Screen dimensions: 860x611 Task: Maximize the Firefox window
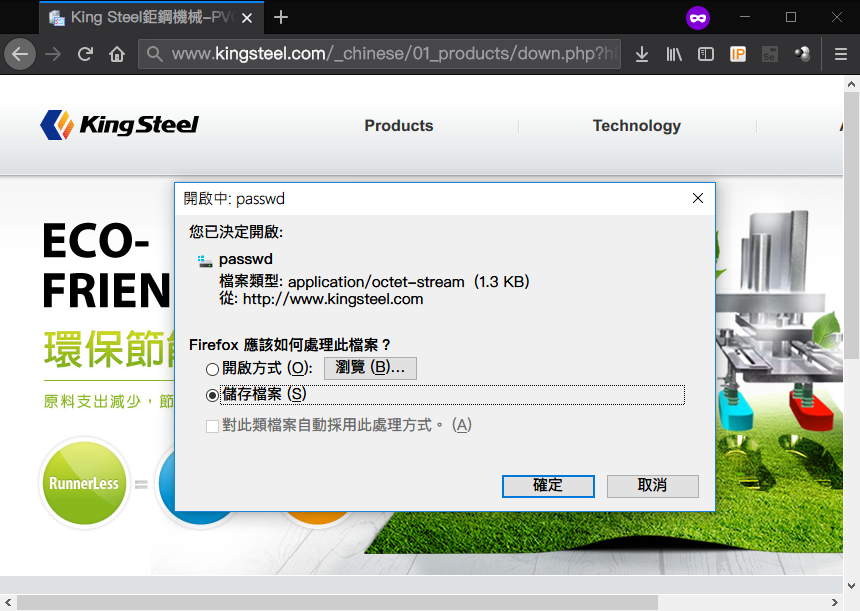point(790,18)
